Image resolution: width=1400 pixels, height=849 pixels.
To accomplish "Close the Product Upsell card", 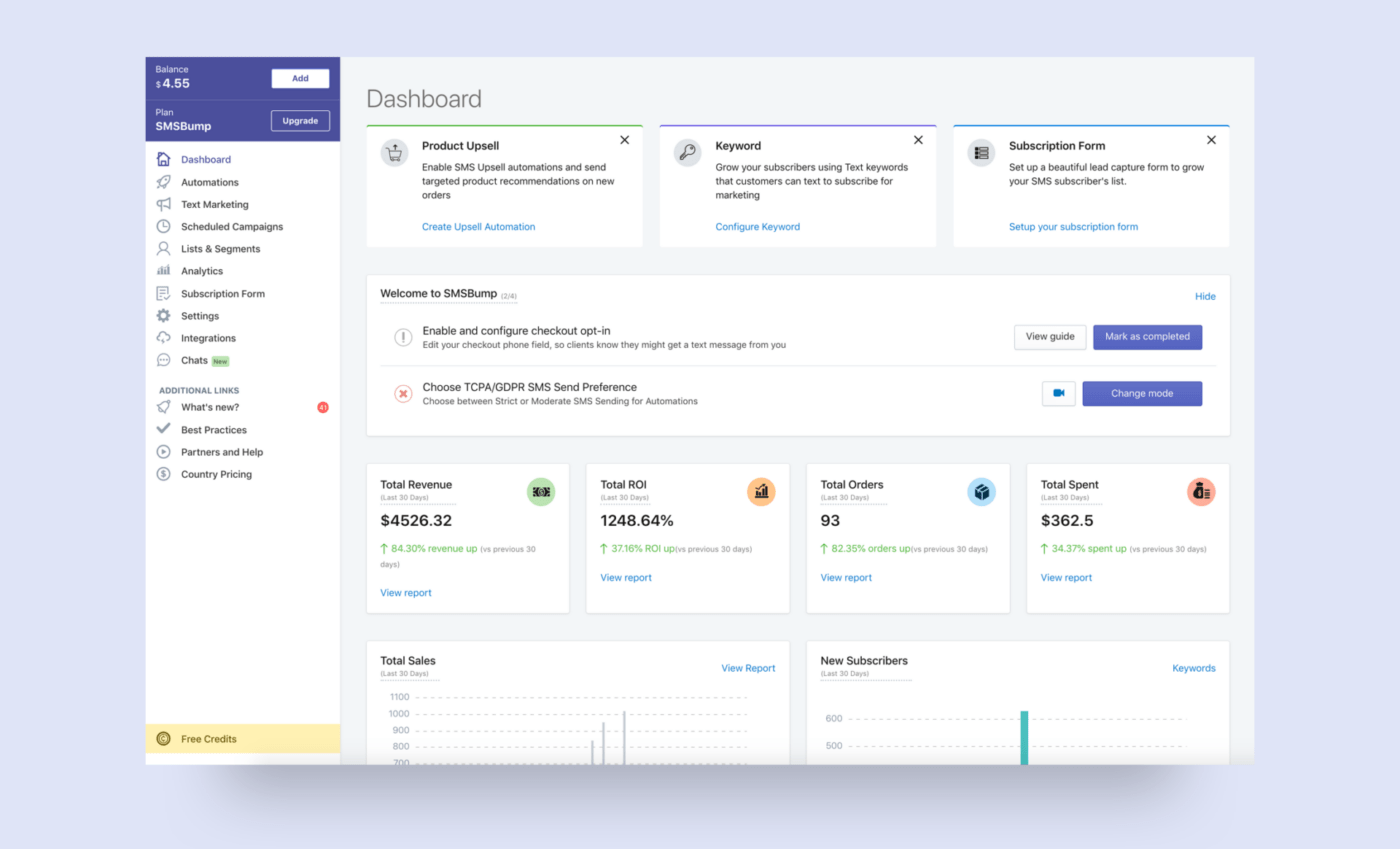I will [x=625, y=140].
